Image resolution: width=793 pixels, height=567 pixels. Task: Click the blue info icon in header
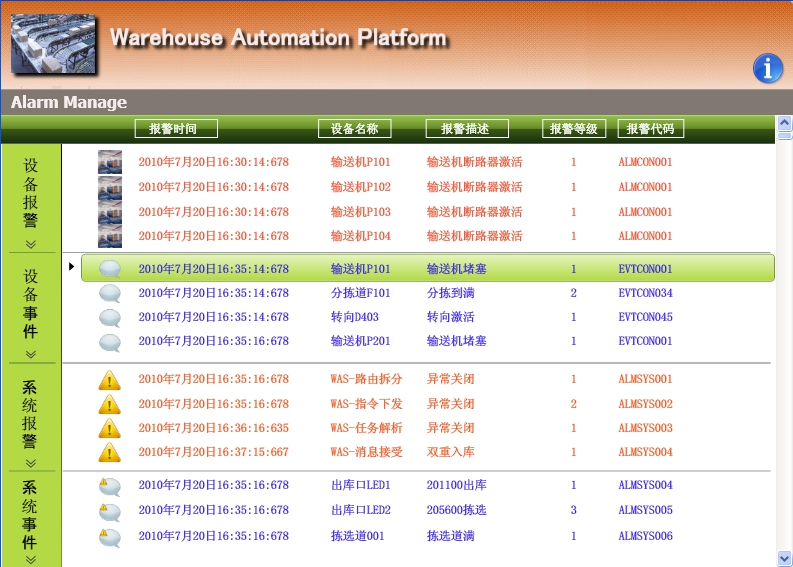click(767, 68)
